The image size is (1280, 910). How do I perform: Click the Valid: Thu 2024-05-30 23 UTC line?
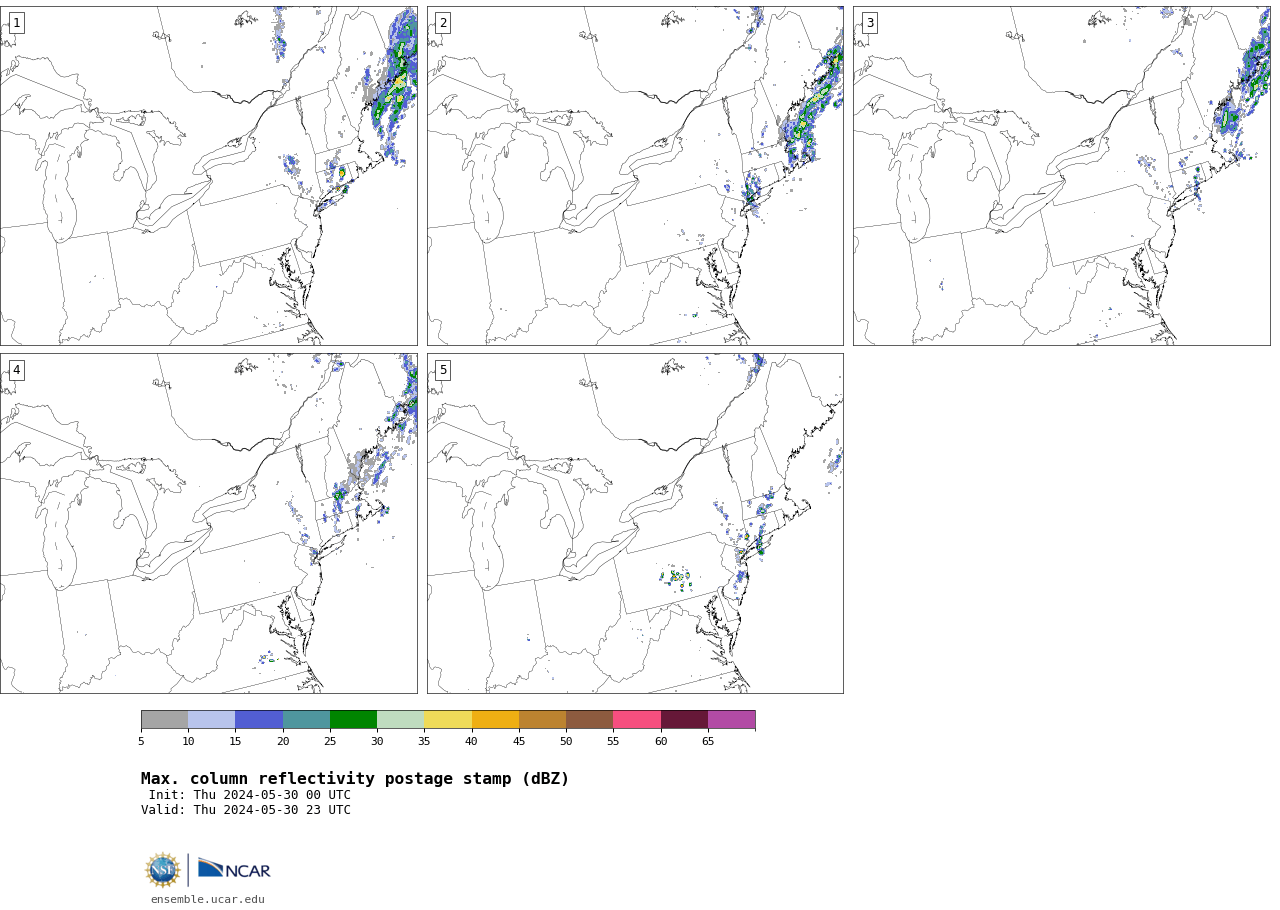point(246,810)
